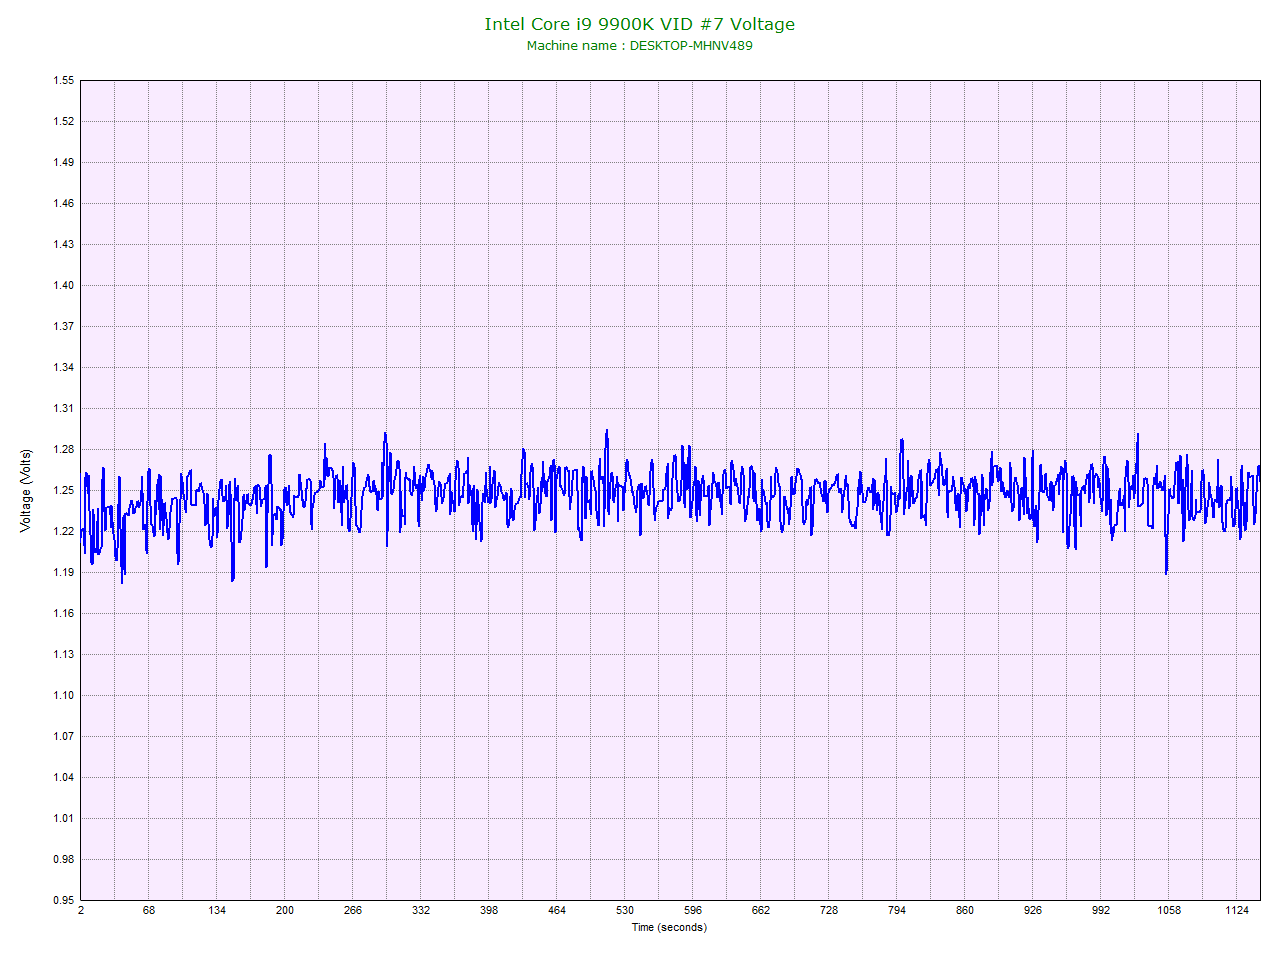Click the 596 seconds time label
The width and height of the screenshot is (1280, 960).
(693, 910)
